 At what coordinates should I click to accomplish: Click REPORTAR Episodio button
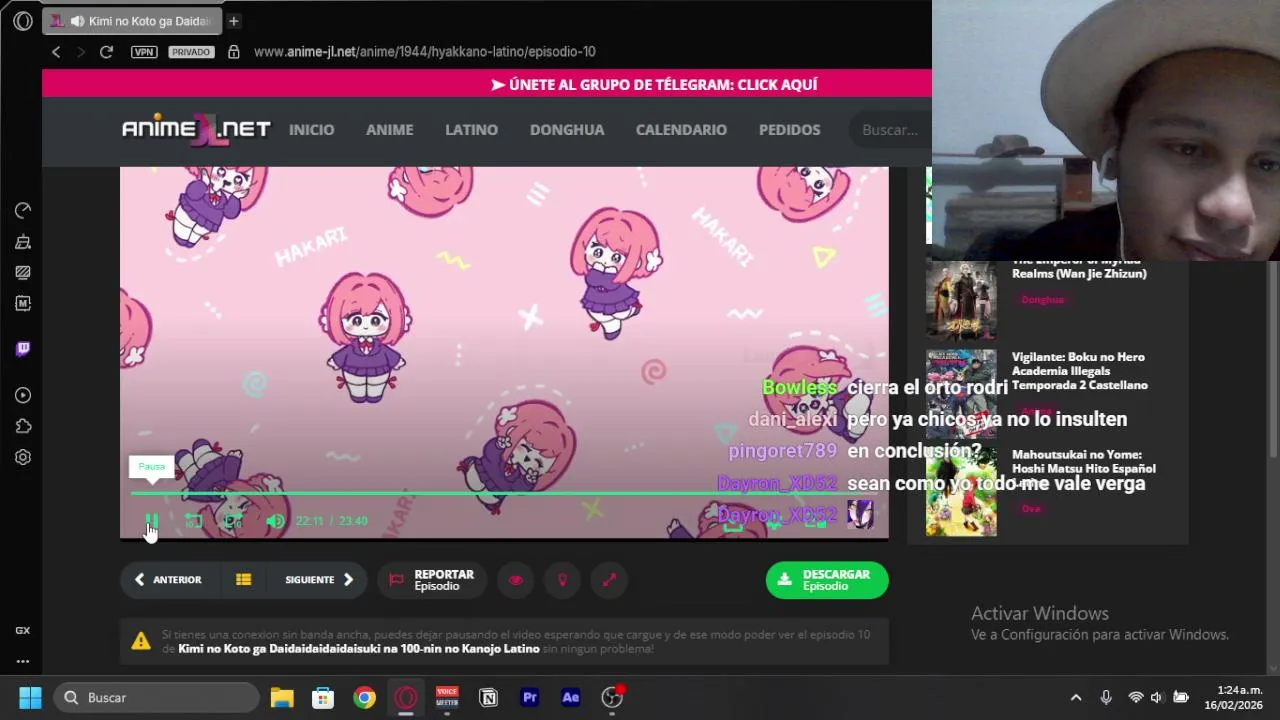tap(432, 580)
